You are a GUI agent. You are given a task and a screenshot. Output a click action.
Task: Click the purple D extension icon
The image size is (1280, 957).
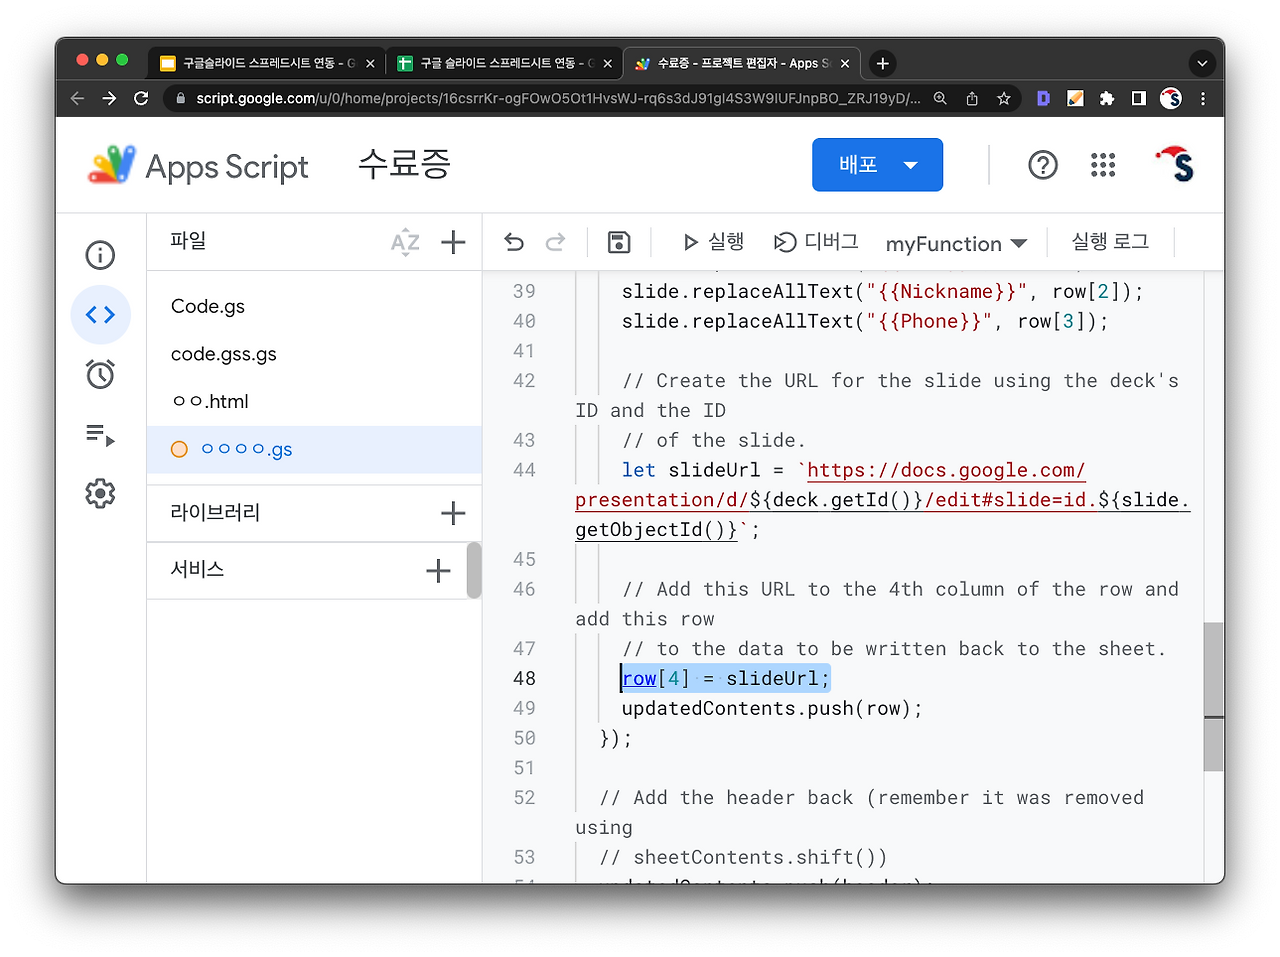coord(1043,98)
